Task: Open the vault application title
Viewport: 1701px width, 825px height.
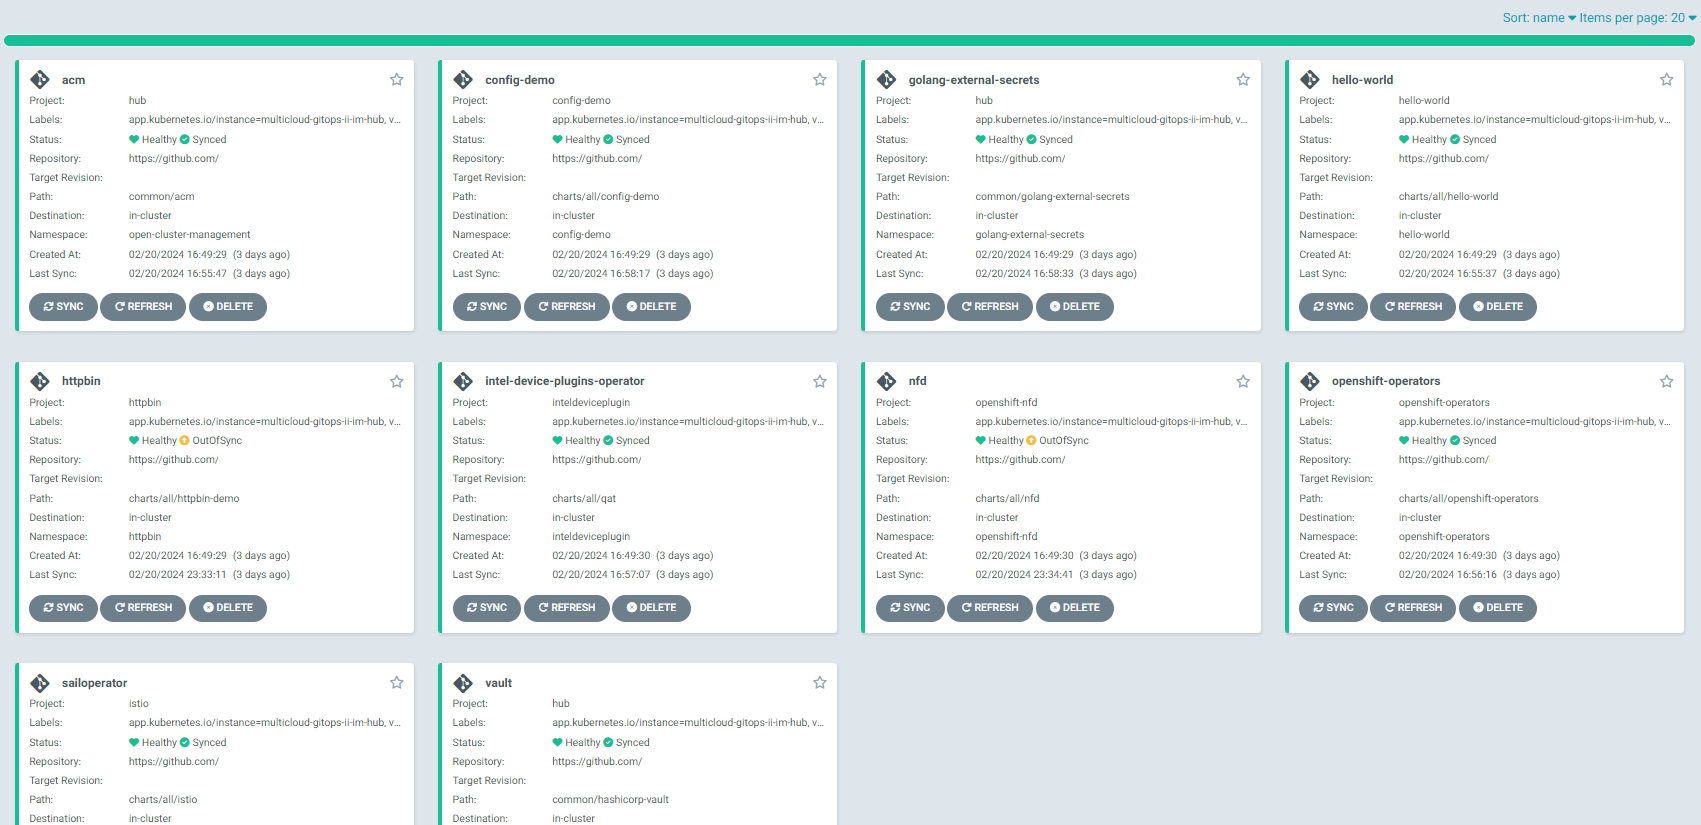Action: pos(498,683)
